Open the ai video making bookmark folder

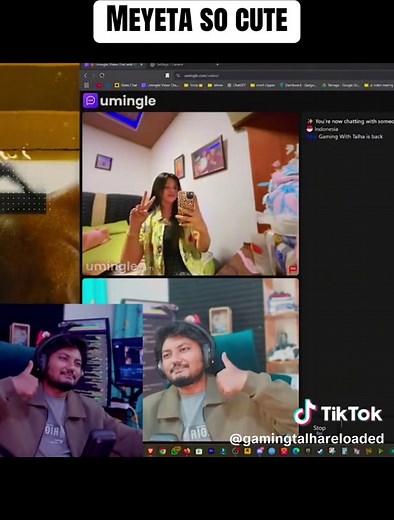379,85
